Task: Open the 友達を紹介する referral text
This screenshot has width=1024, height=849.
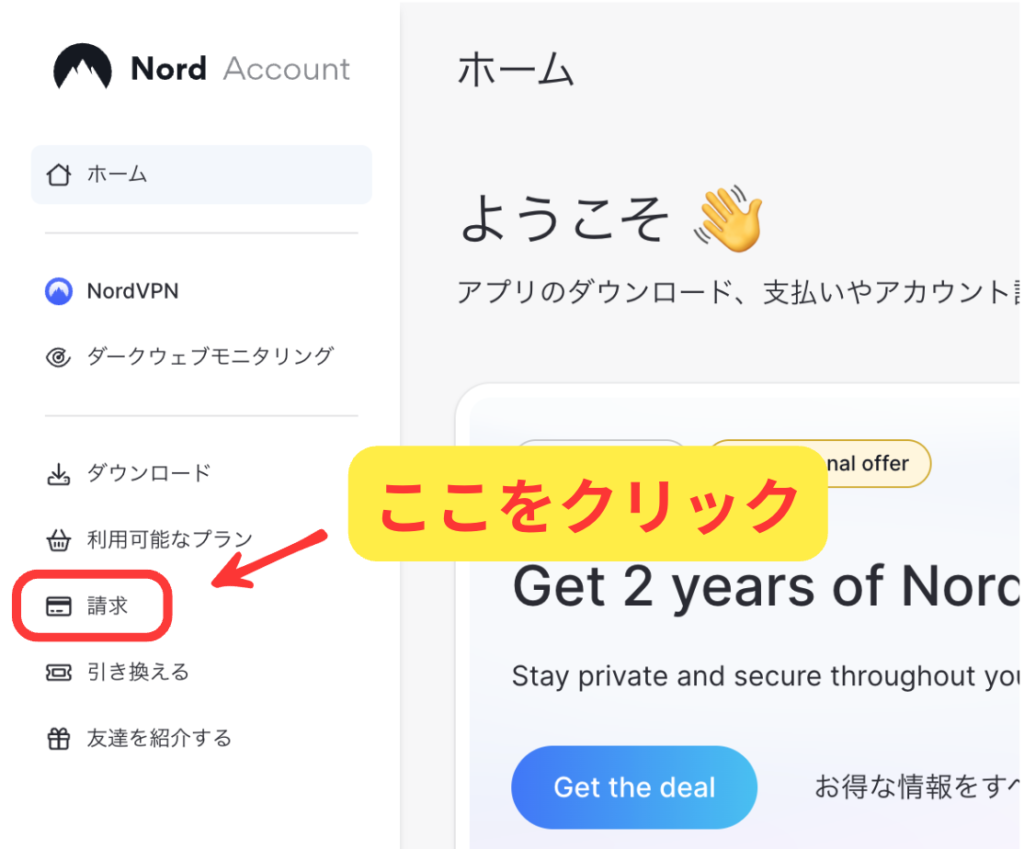Action: tap(159, 739)
